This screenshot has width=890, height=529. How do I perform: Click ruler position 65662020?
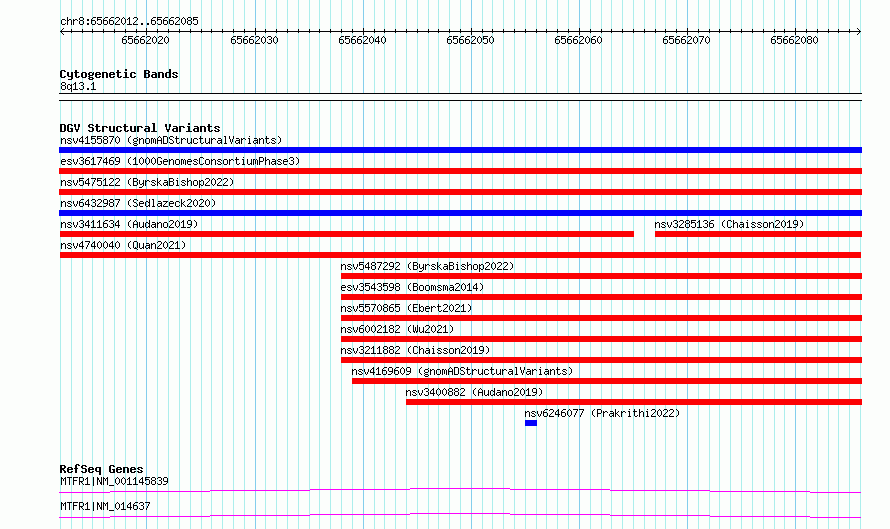pyautogui.click(x=145, y=40)
